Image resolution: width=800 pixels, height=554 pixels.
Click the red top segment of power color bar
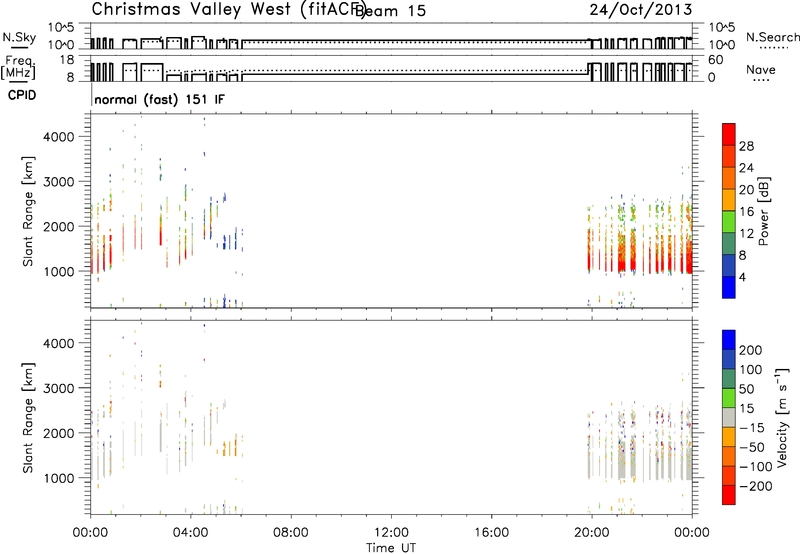[x=729, y=134]
